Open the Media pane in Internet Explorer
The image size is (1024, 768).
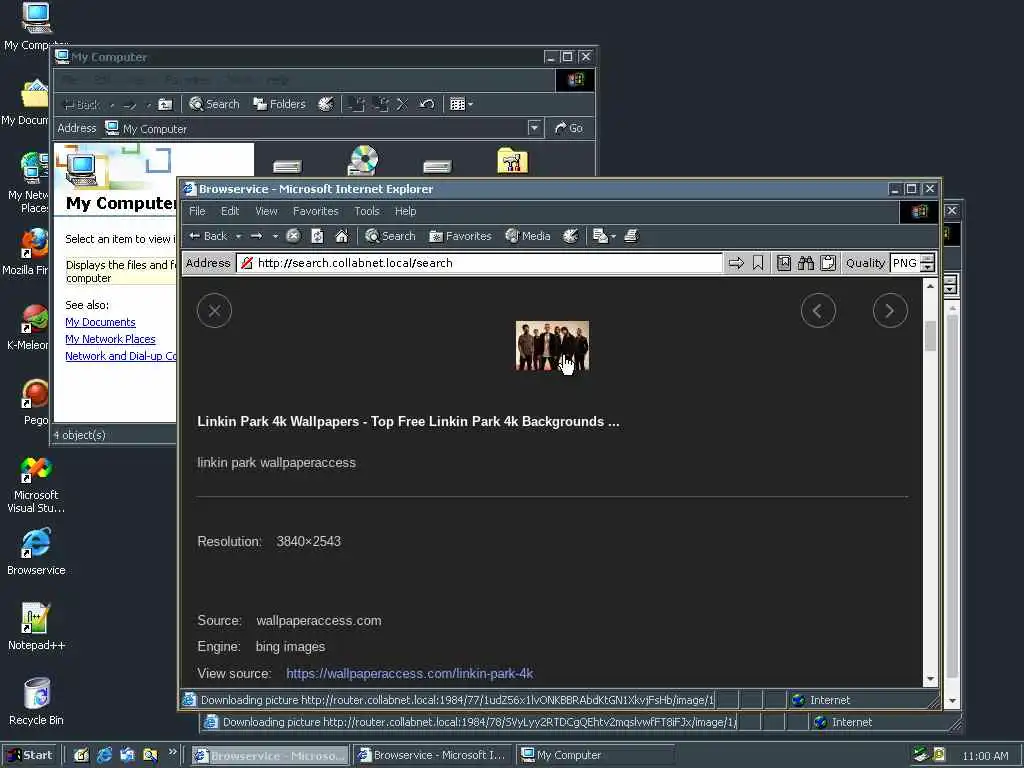click(x=528, y=236)
